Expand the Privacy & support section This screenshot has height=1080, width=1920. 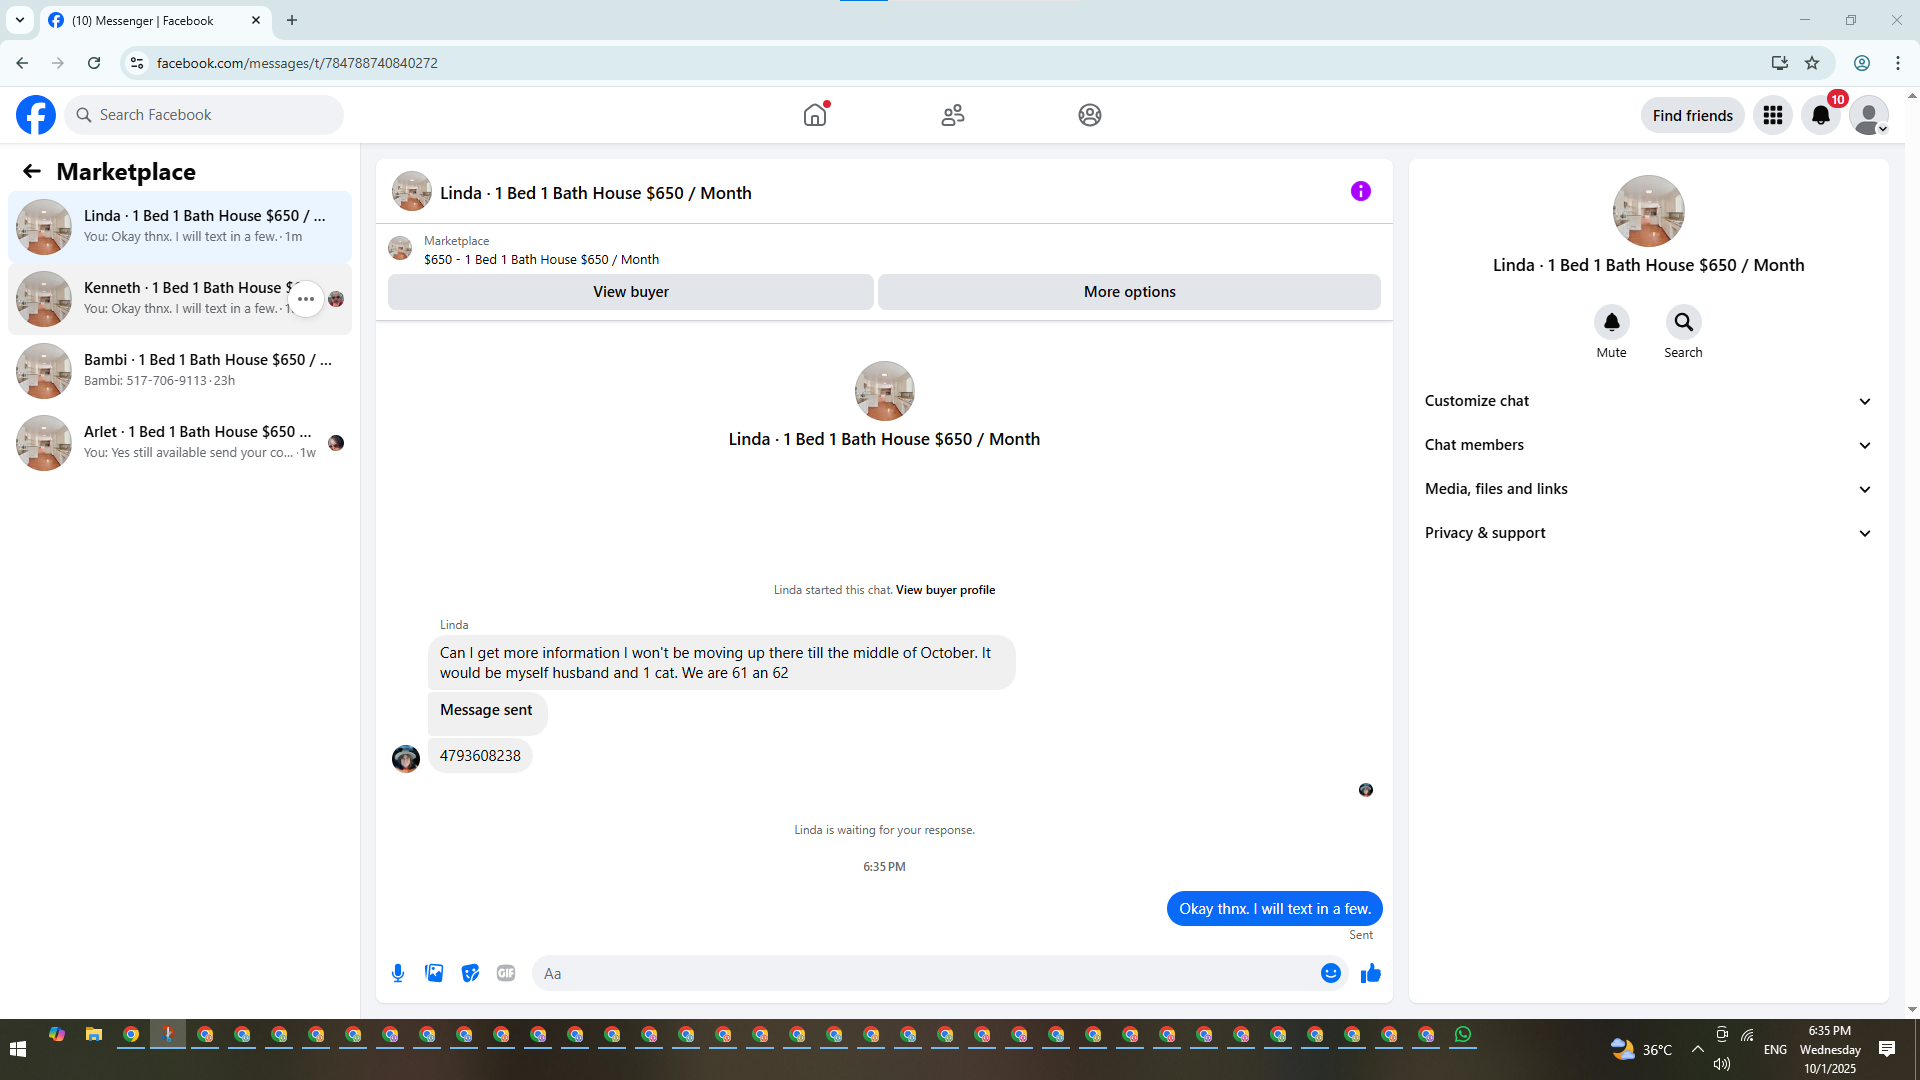(1649, 533)
